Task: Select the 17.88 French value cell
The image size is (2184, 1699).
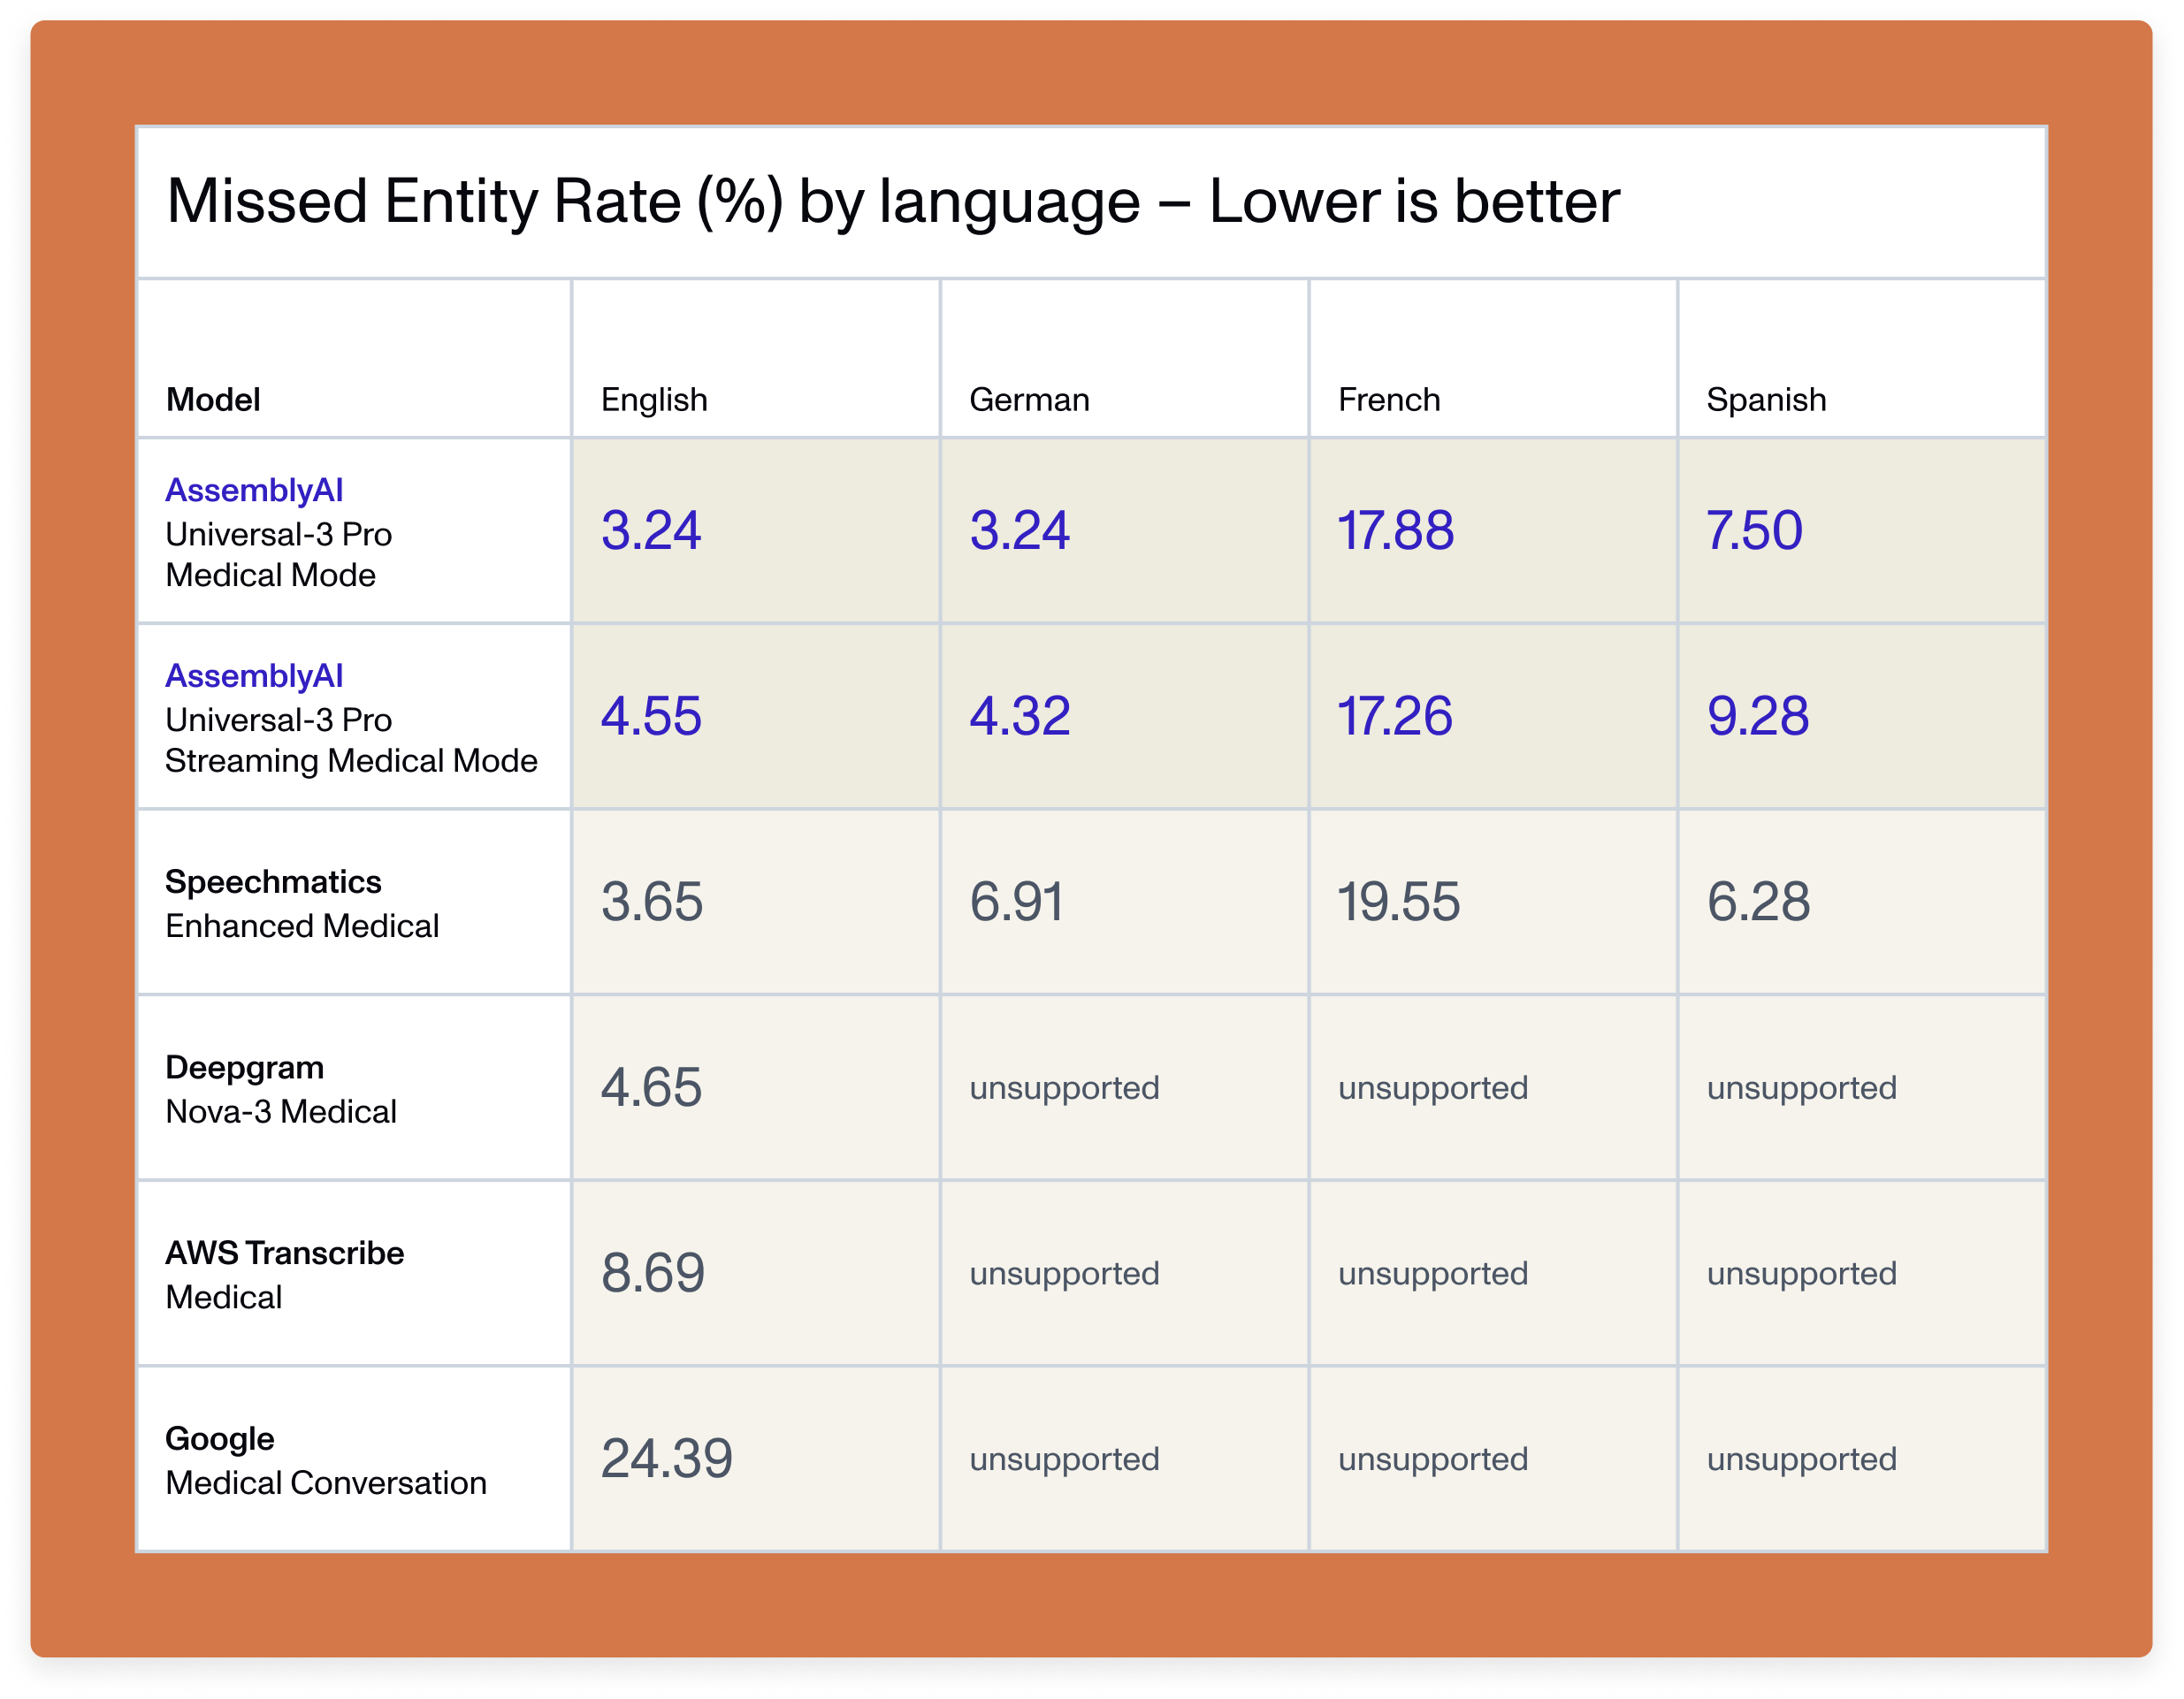Action: [x=1395, y=530]
